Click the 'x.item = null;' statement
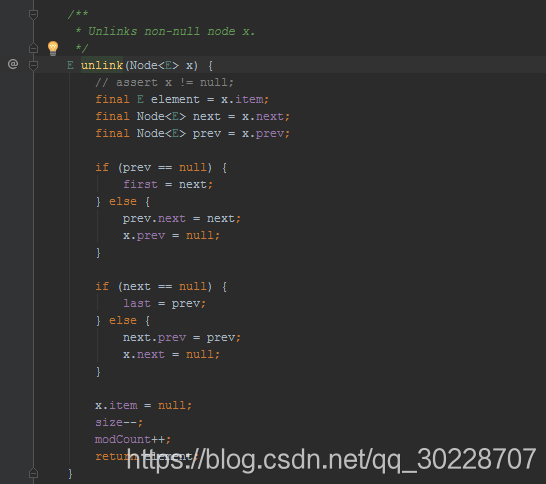 (143, 406)
